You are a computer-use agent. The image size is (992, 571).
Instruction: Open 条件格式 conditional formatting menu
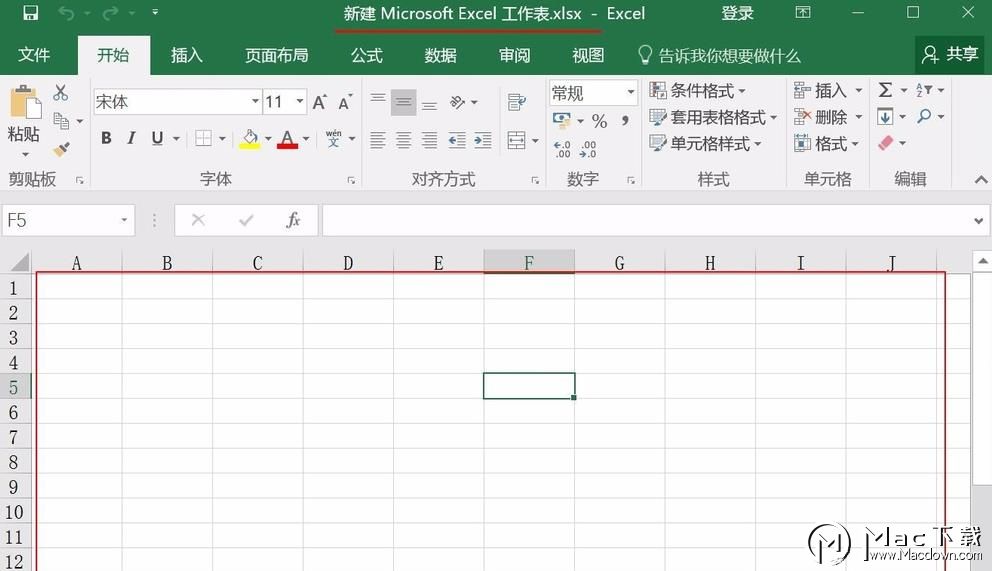[698, 90]
